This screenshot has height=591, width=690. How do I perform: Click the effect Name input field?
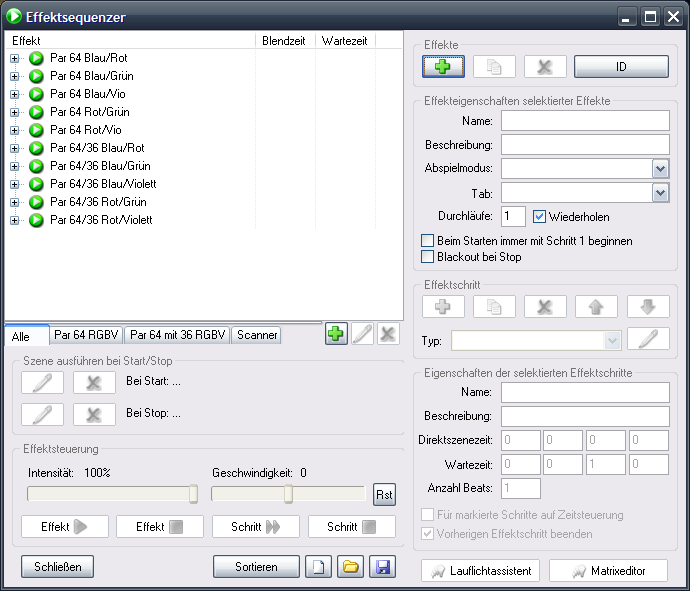pyautogui.click(x=585, y=121)
